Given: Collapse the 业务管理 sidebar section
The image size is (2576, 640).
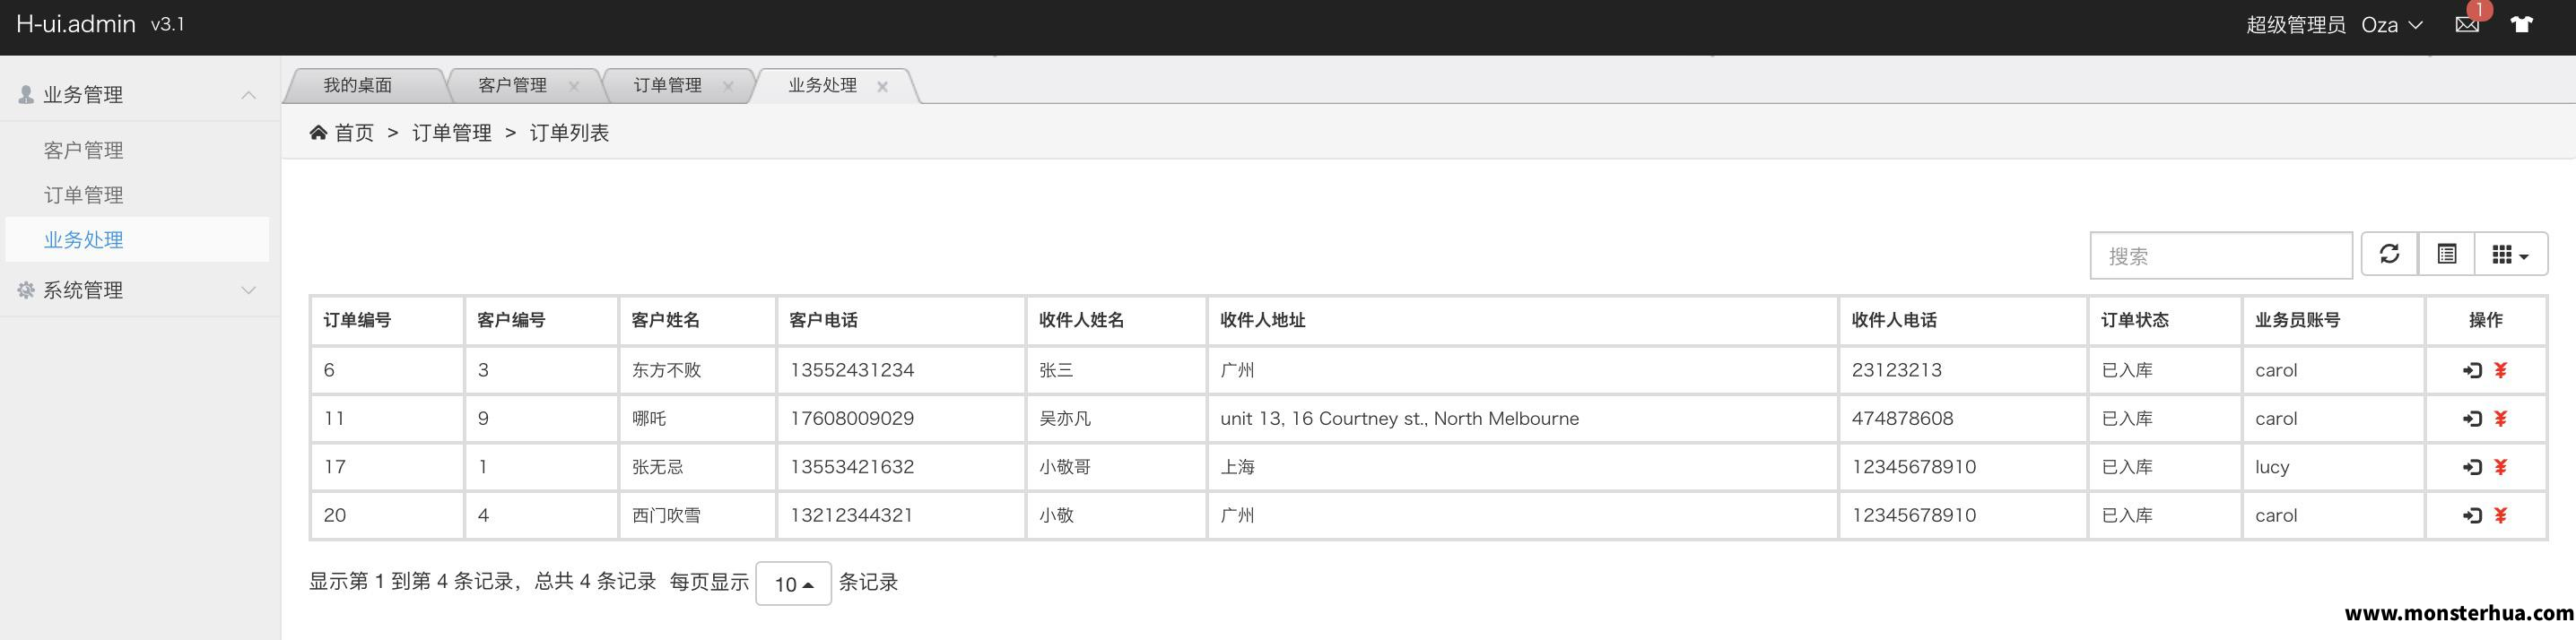Looking at the screenshot, I should [x=248, y=95].
